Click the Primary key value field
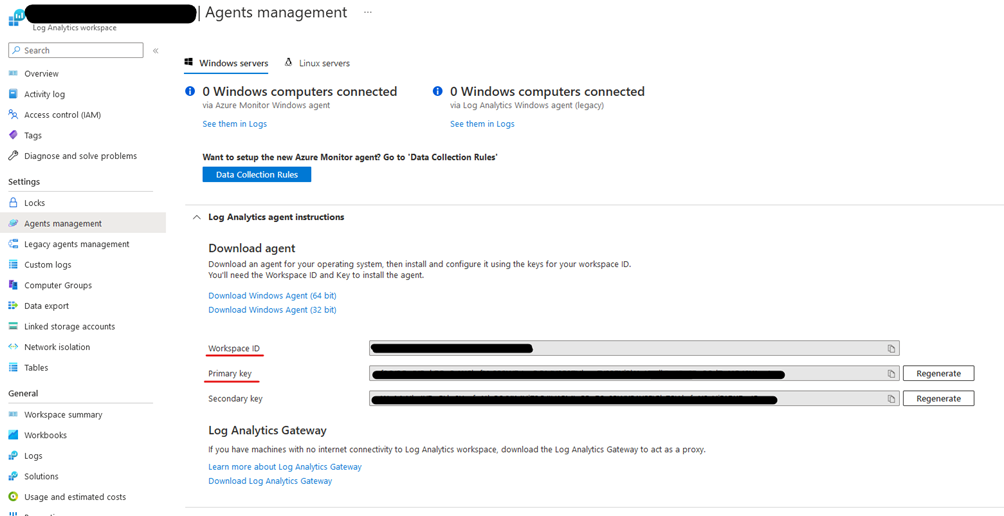Screen dimensions: 1004x516 coord(635,373)
